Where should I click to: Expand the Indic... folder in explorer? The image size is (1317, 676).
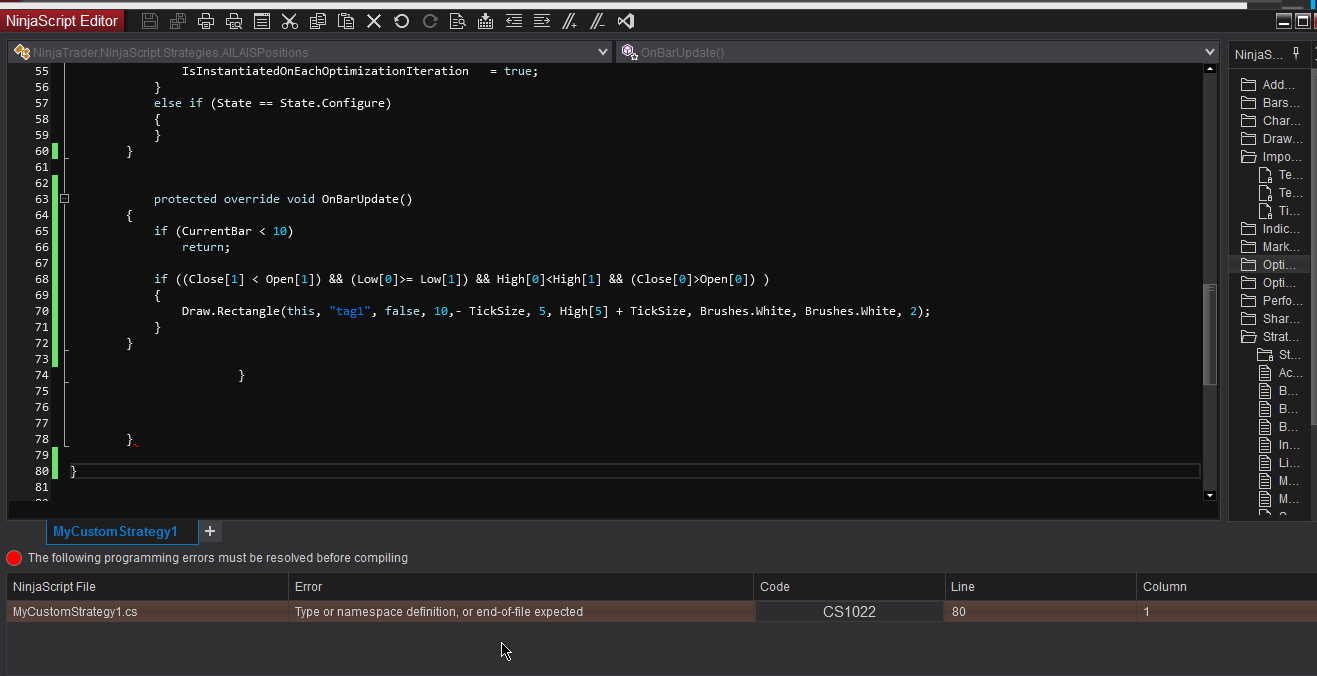tap(1248, 229)
